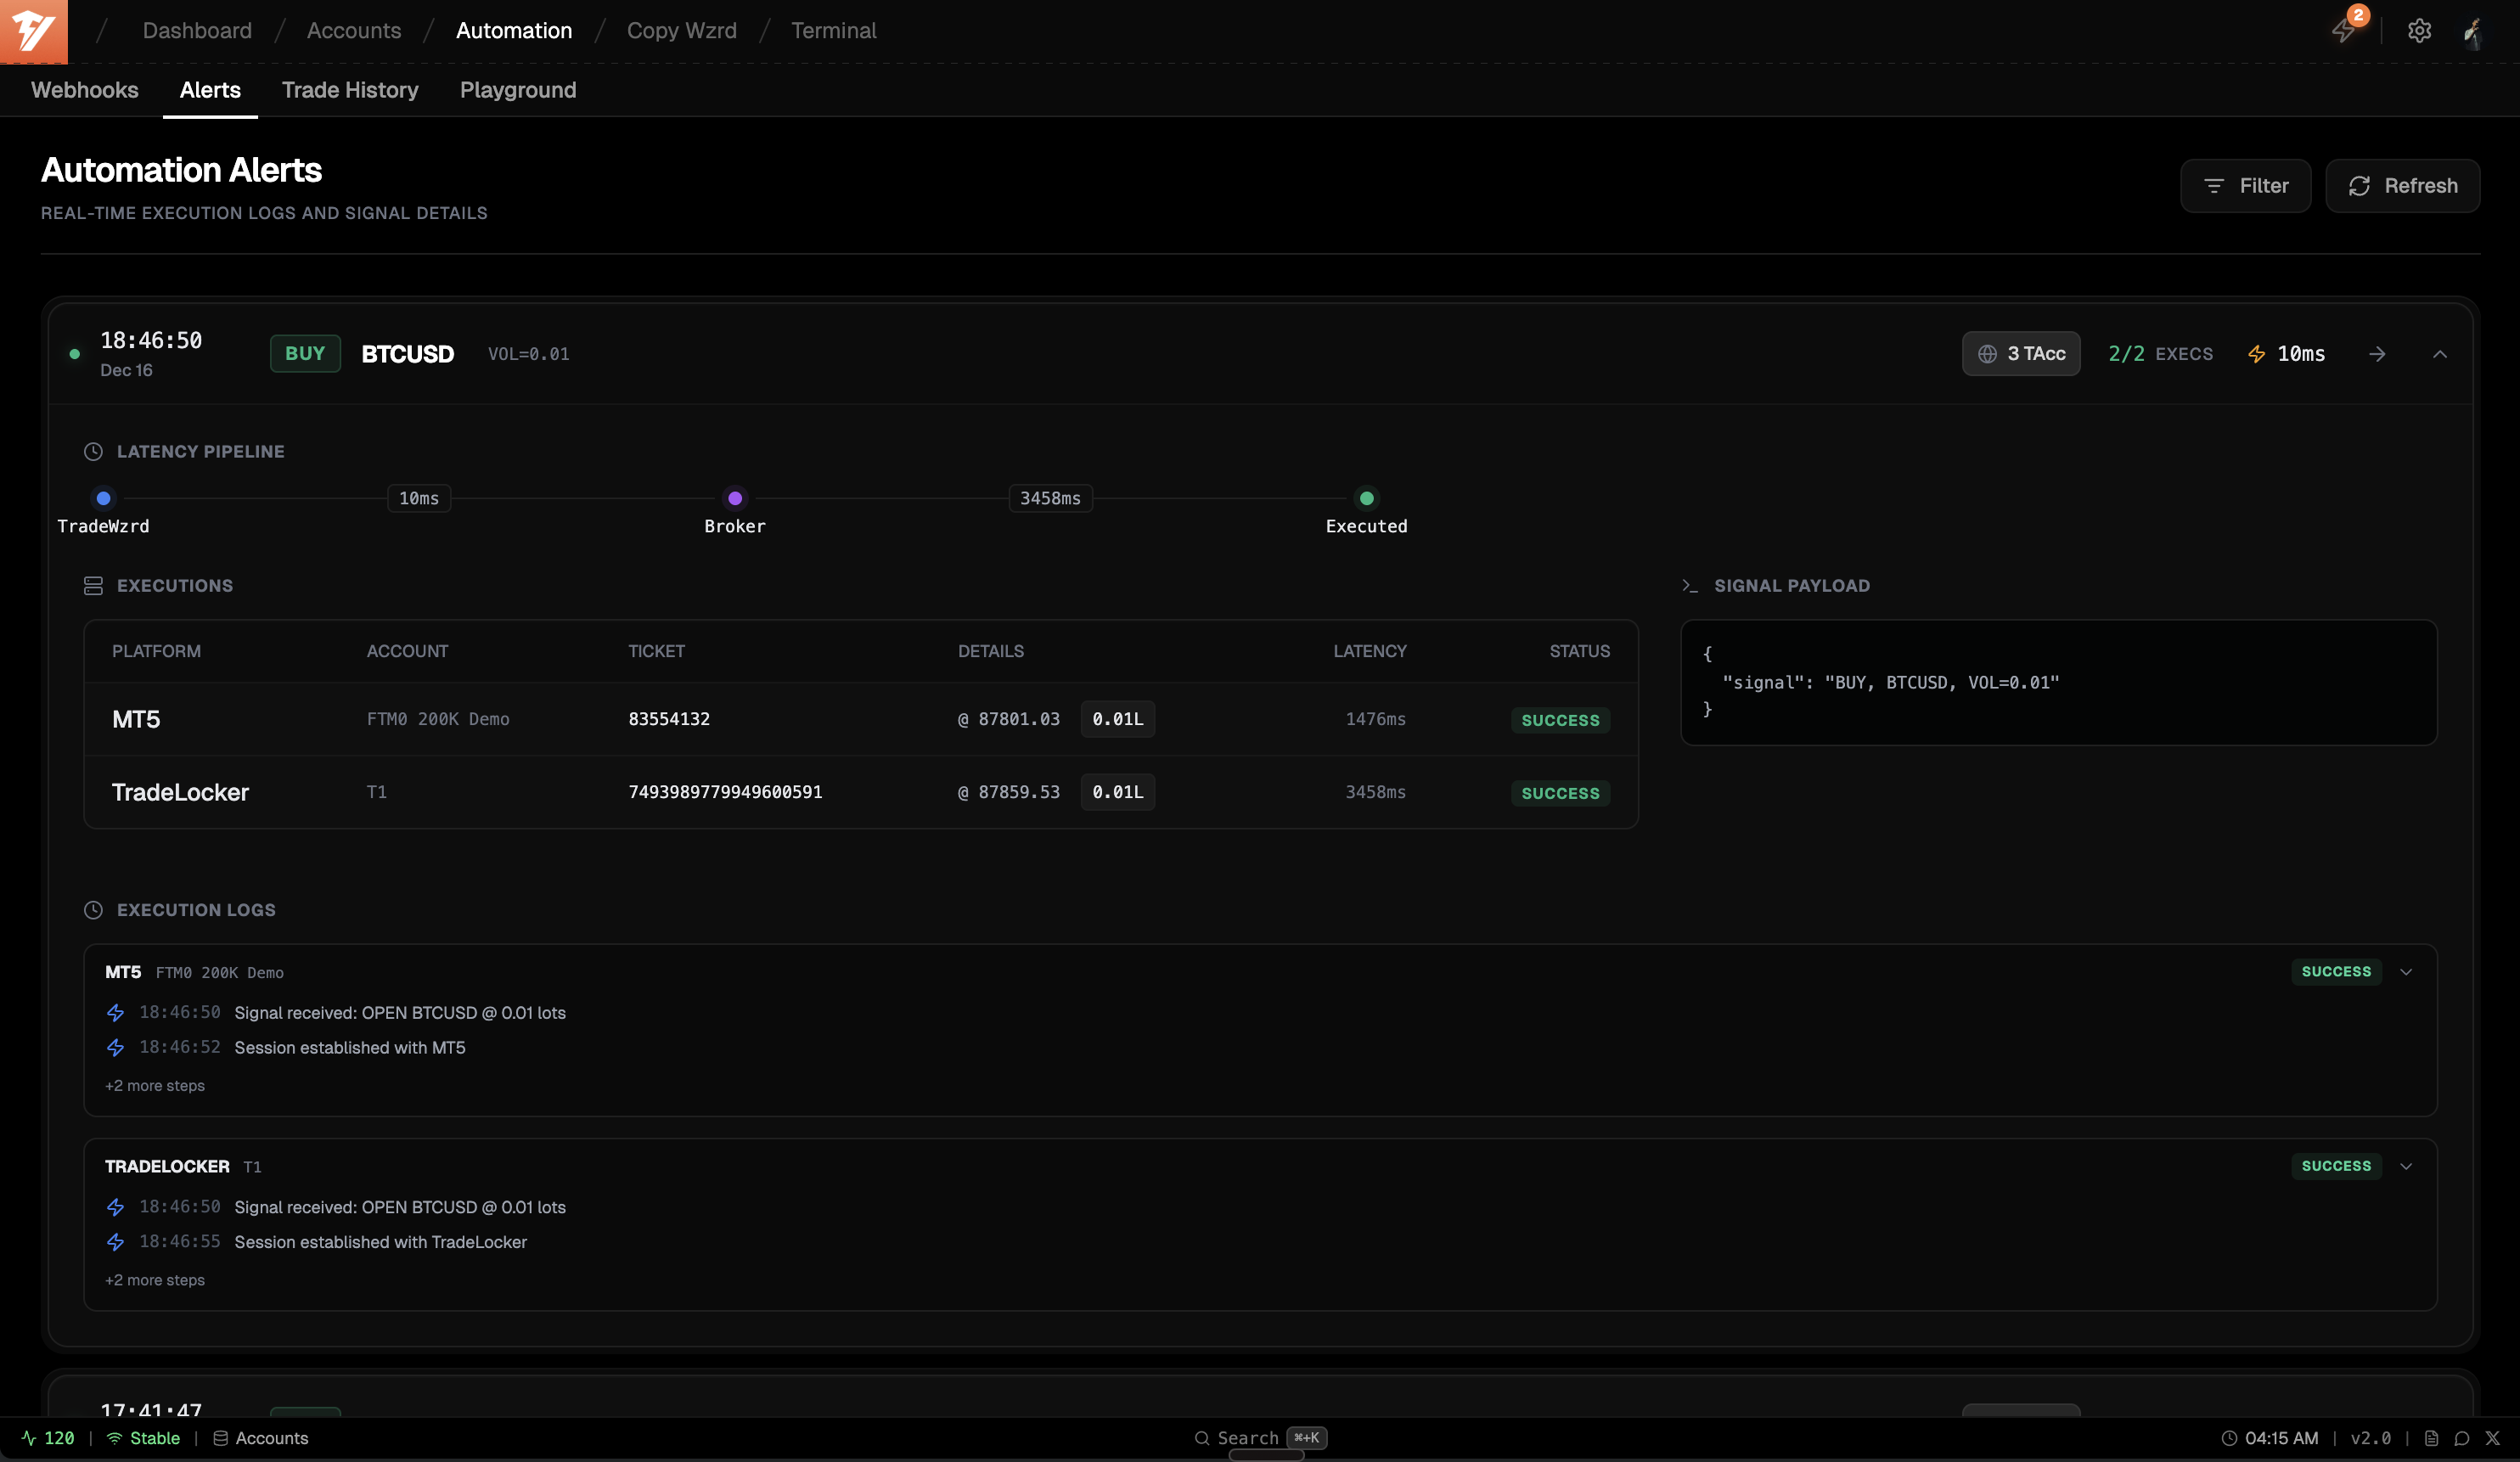
Task: Click the arrow icon on the BTCUSD alert
Action: tap(2378, 353)
